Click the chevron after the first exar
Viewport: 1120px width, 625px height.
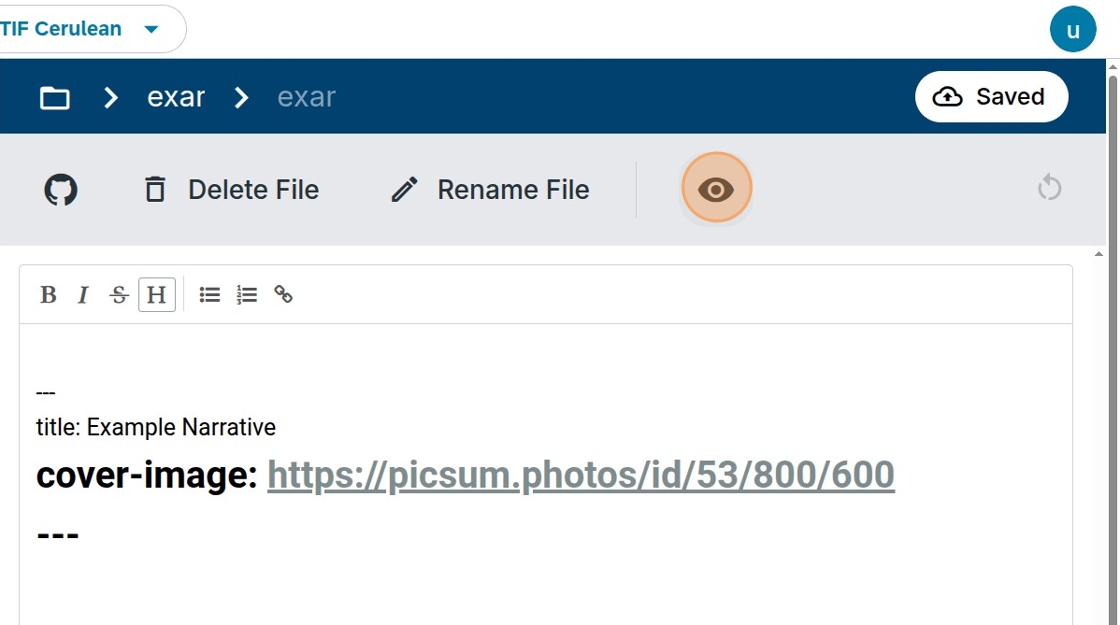point(241,97)
